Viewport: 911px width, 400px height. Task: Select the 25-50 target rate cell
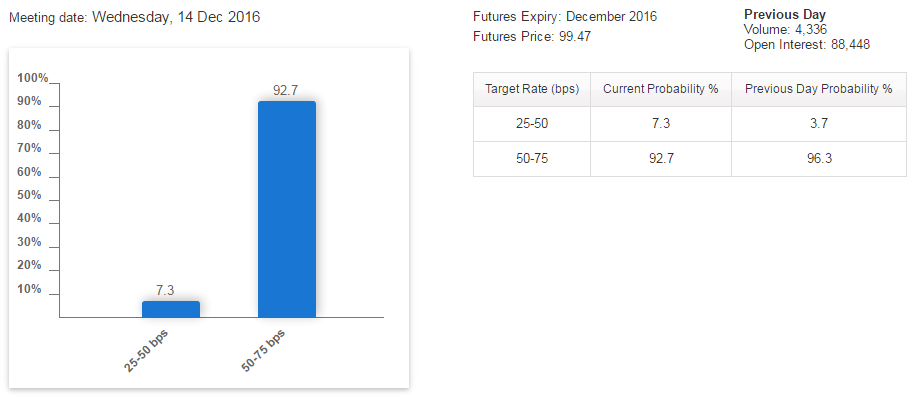pyautogui.click(x=532, y=124)
